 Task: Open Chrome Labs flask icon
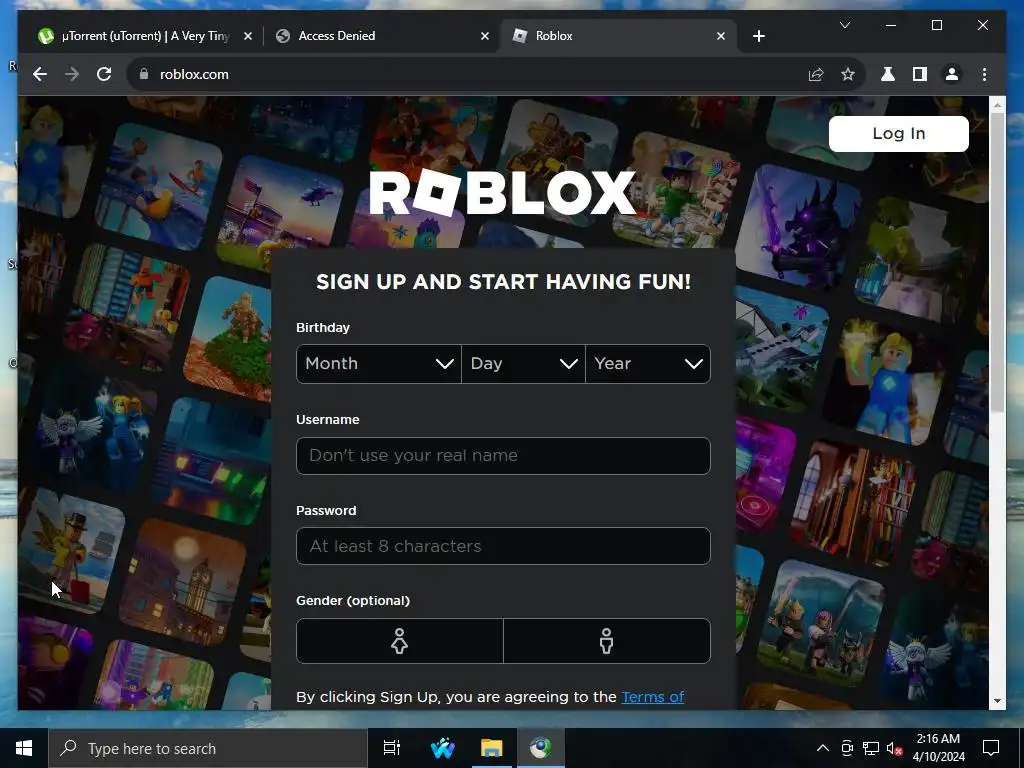point(888,74)
